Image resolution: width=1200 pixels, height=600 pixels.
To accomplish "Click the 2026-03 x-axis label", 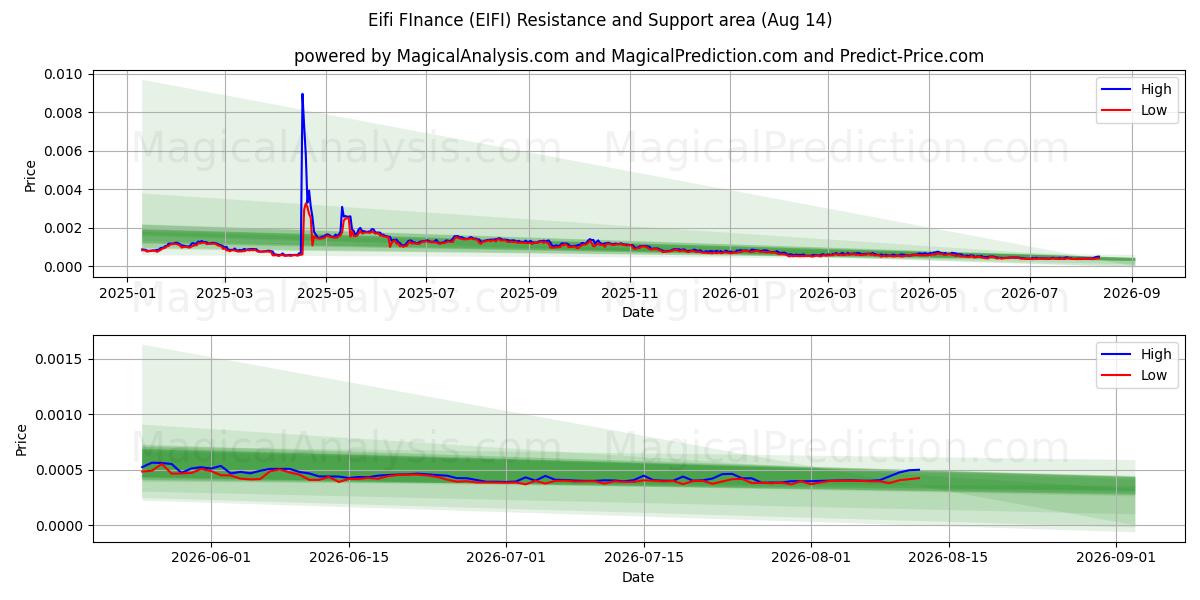I will [828, 293].
